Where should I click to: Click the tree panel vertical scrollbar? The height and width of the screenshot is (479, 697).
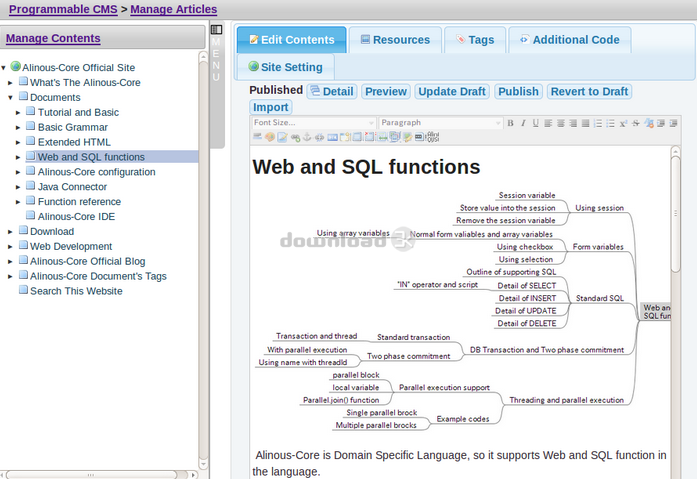pos(203,260)
